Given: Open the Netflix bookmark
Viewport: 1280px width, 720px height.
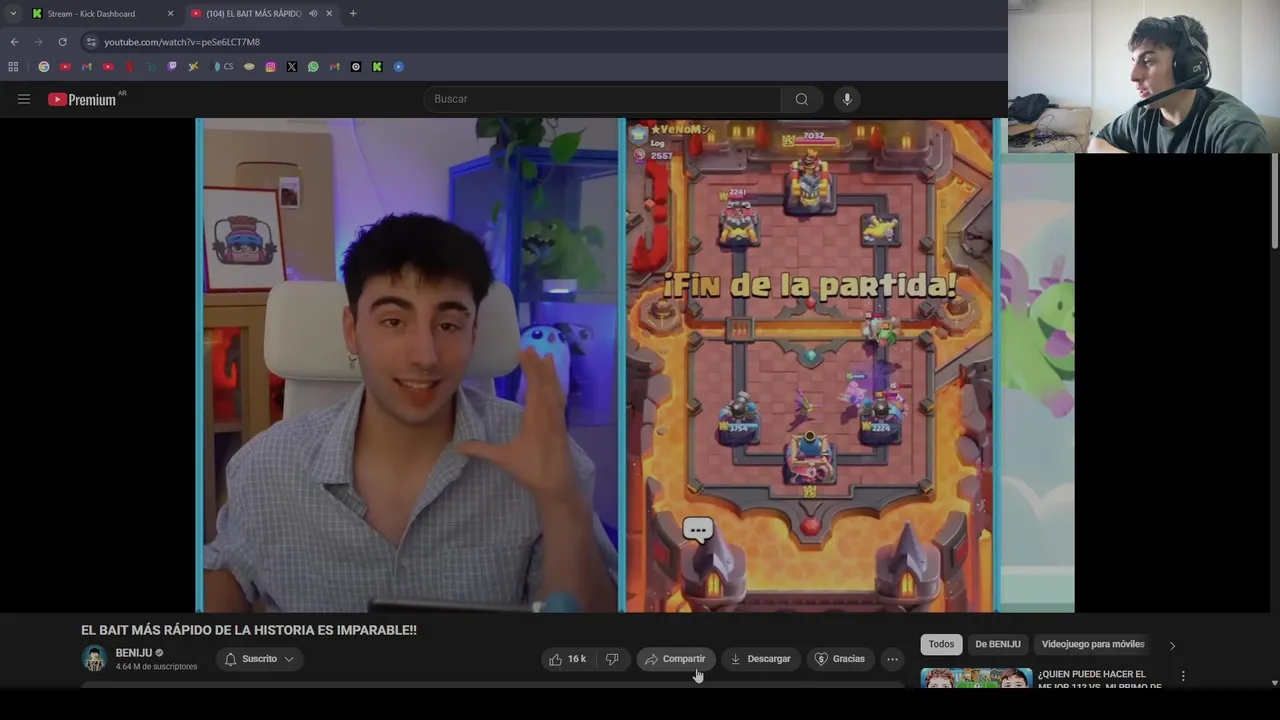Looking at the screenshot, I should click(x=129, y=67).
